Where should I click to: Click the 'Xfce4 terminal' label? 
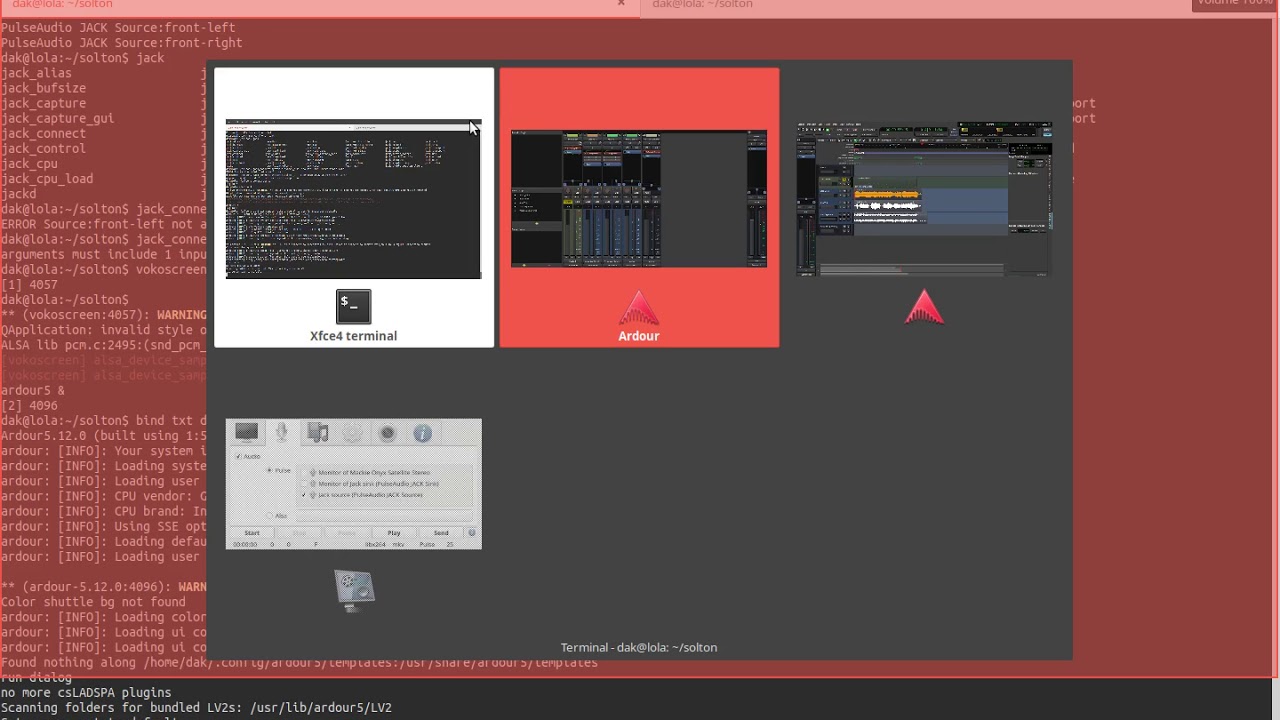[353, 336]
